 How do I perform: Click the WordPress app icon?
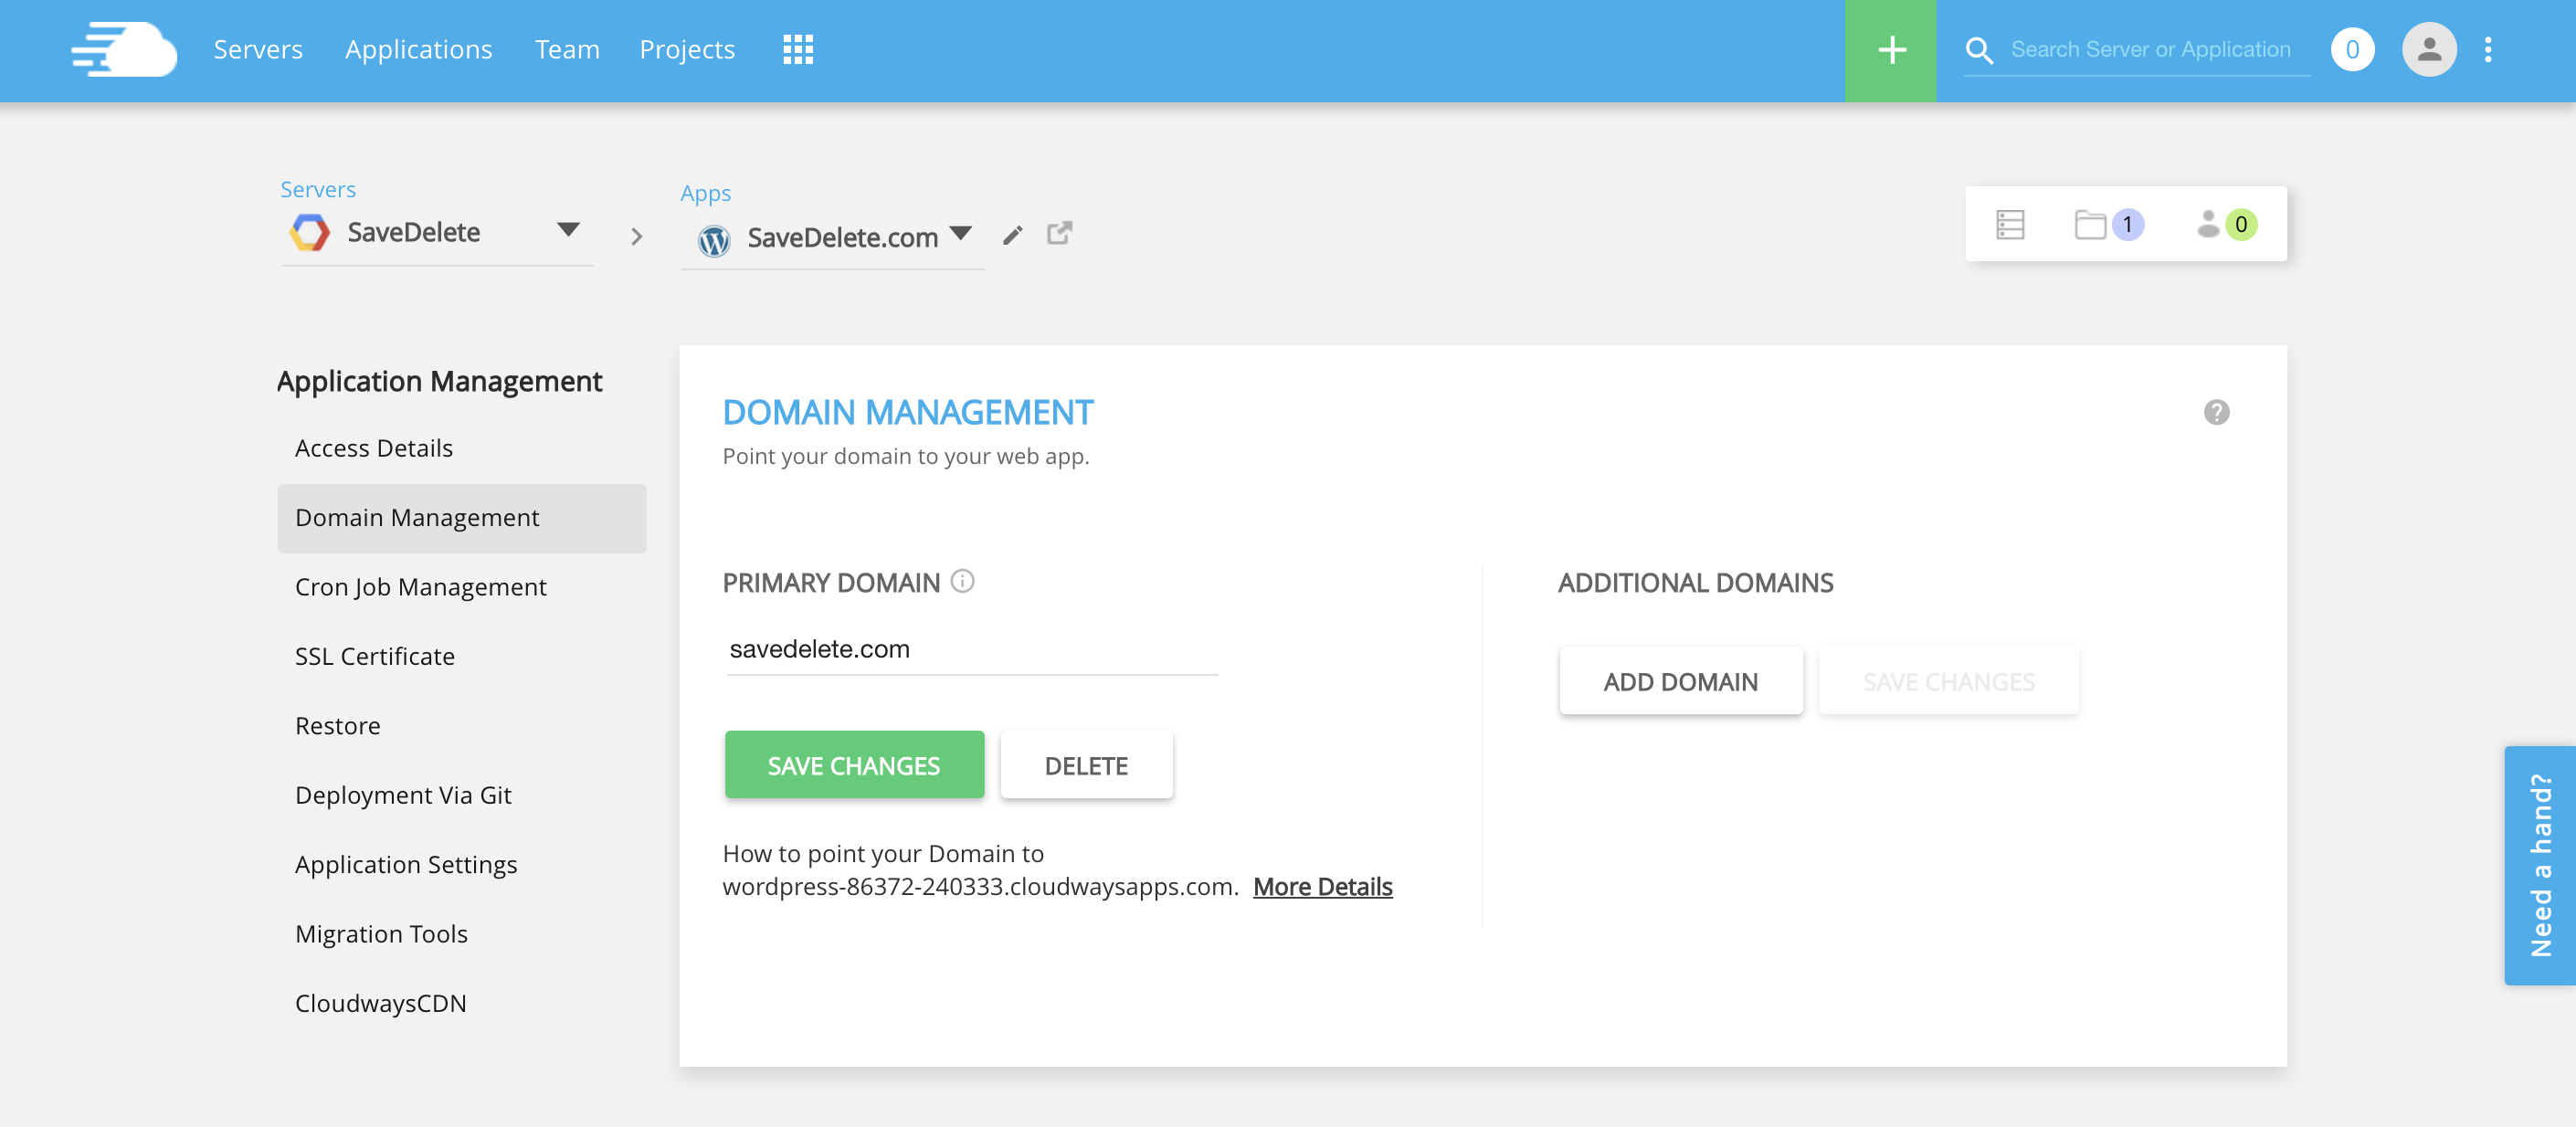pyautogui.click(x=713, y=240)
